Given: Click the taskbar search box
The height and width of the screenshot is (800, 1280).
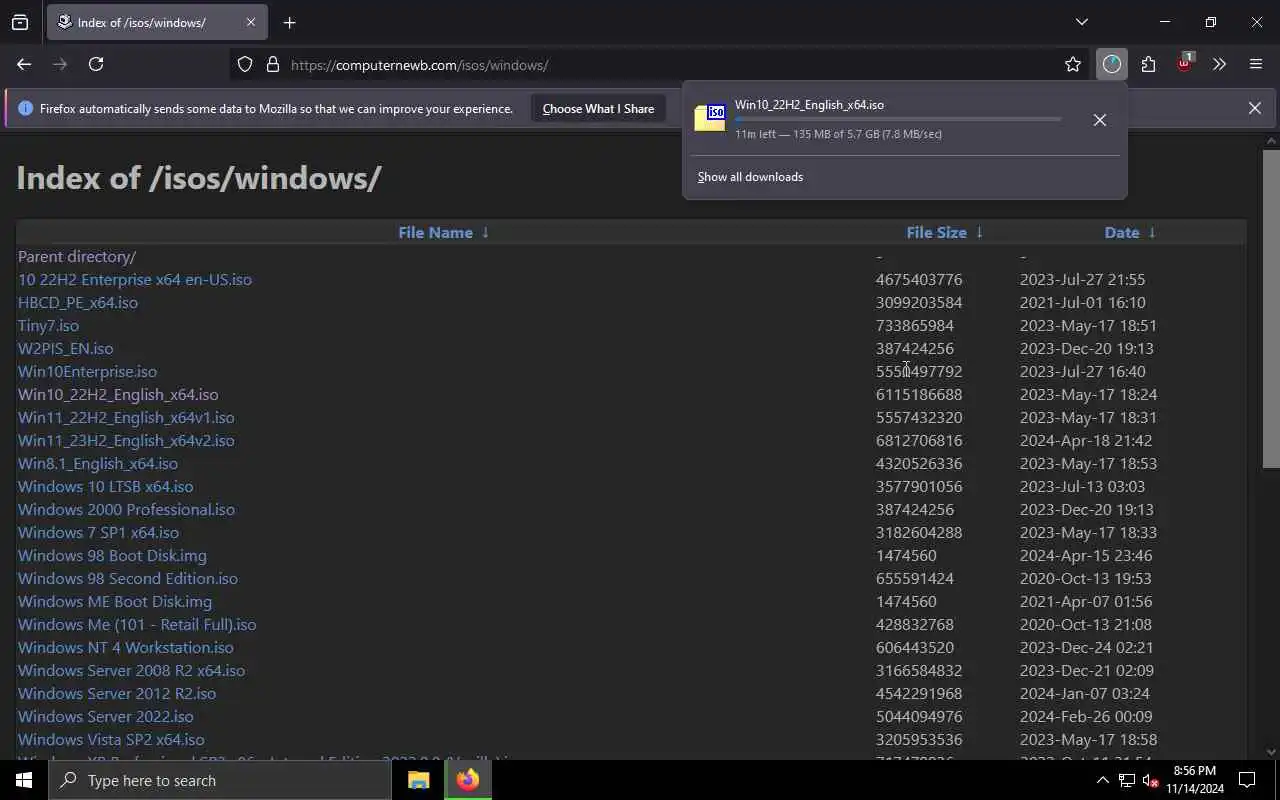Looking at the screenshot, I should (220, 780).
